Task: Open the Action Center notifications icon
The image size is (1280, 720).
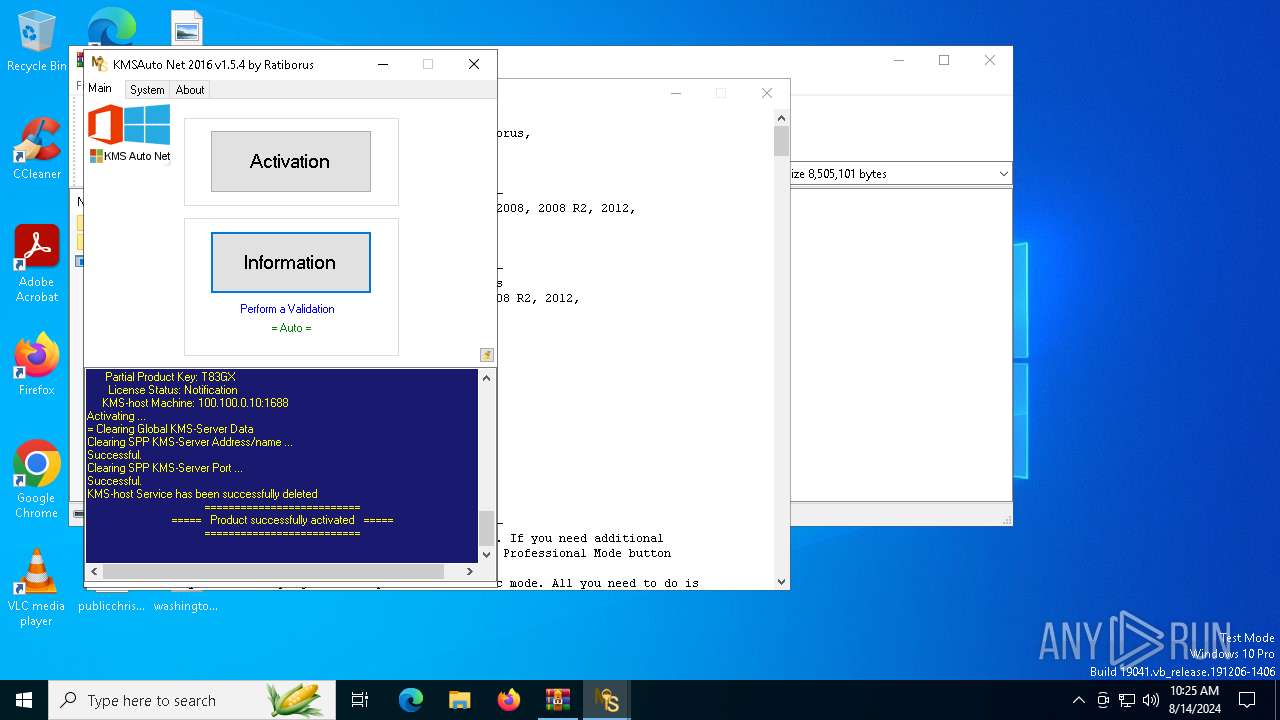Action: [x=1247, y=700]
